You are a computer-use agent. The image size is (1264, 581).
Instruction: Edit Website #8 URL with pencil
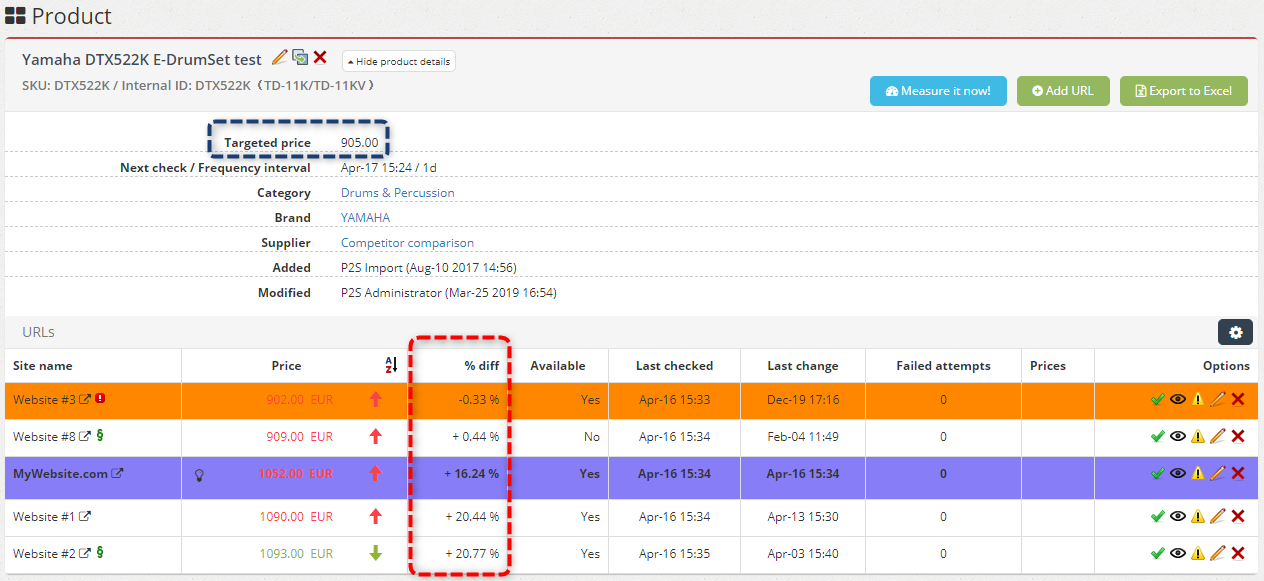click(x=1217, y=436)
